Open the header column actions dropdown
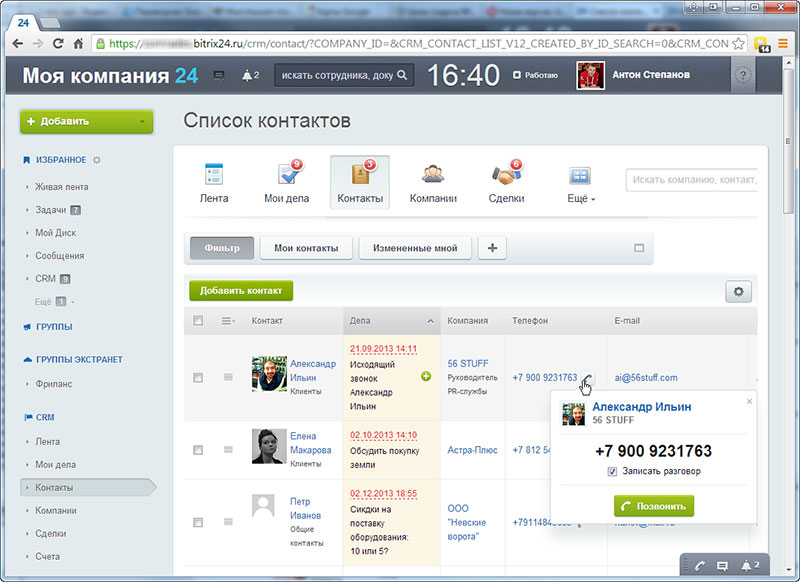The image size is (800, 582). [228, 321]
